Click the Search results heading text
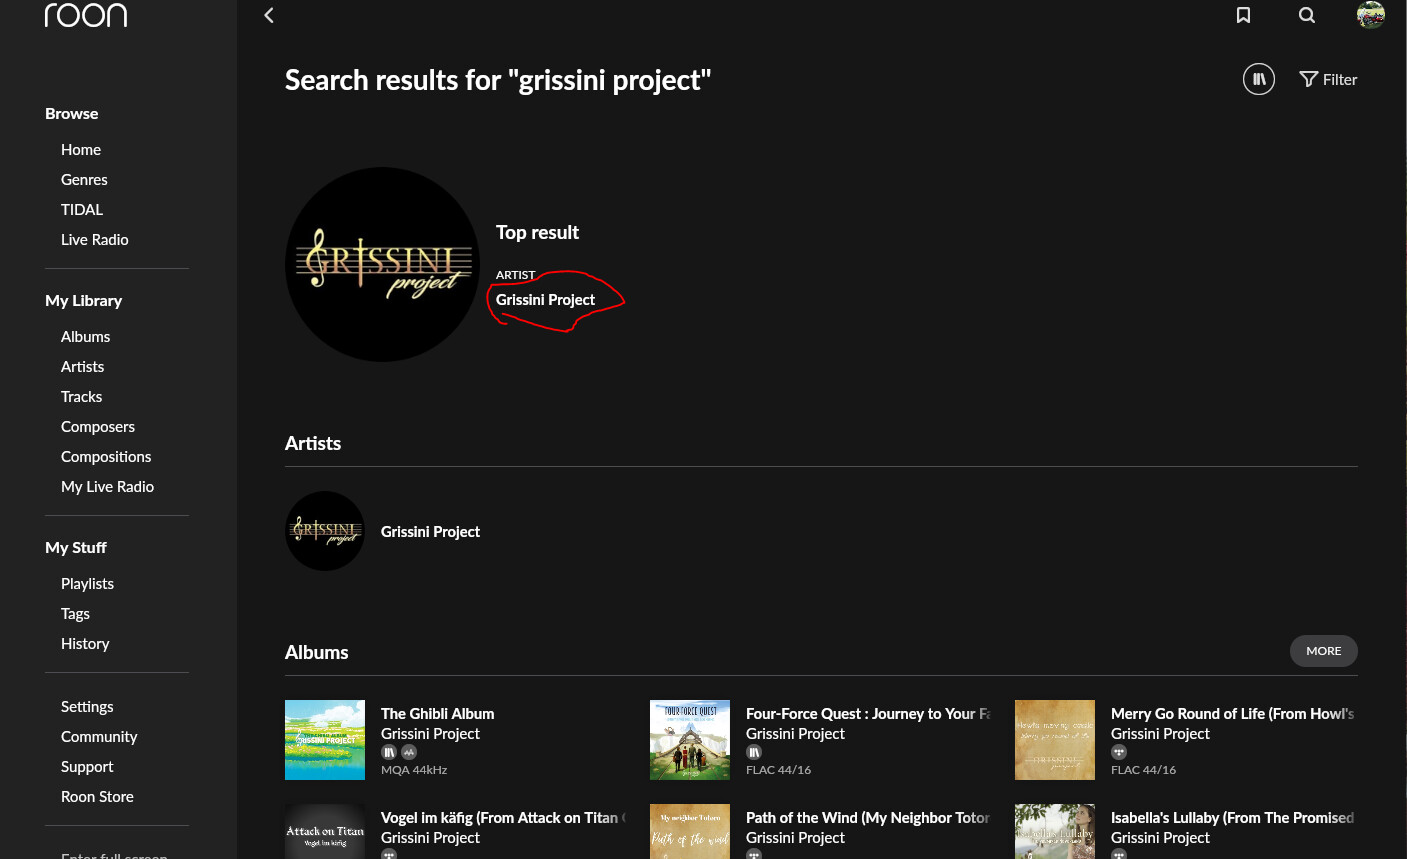Screen dimensions: 1407x859 (498, 80)
